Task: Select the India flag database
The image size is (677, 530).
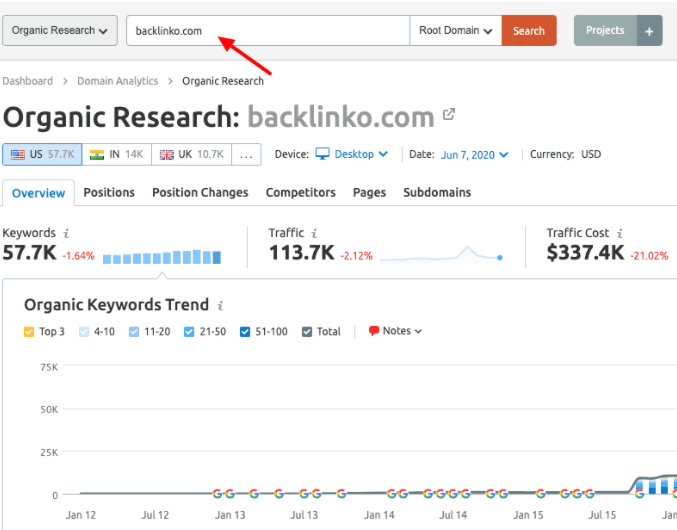Action: point(117,155)
